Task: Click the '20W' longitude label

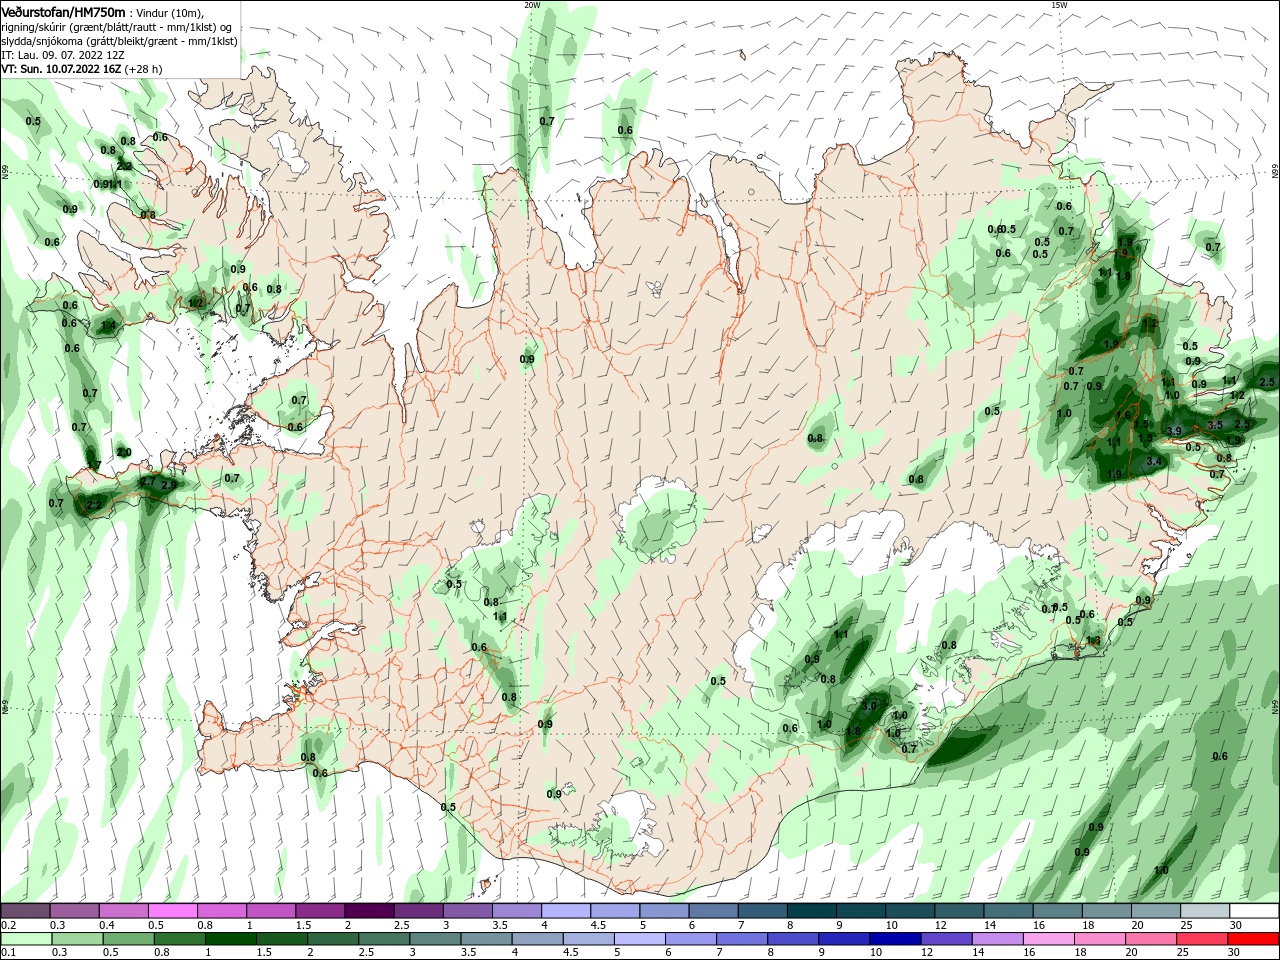Action: [532, 5]
